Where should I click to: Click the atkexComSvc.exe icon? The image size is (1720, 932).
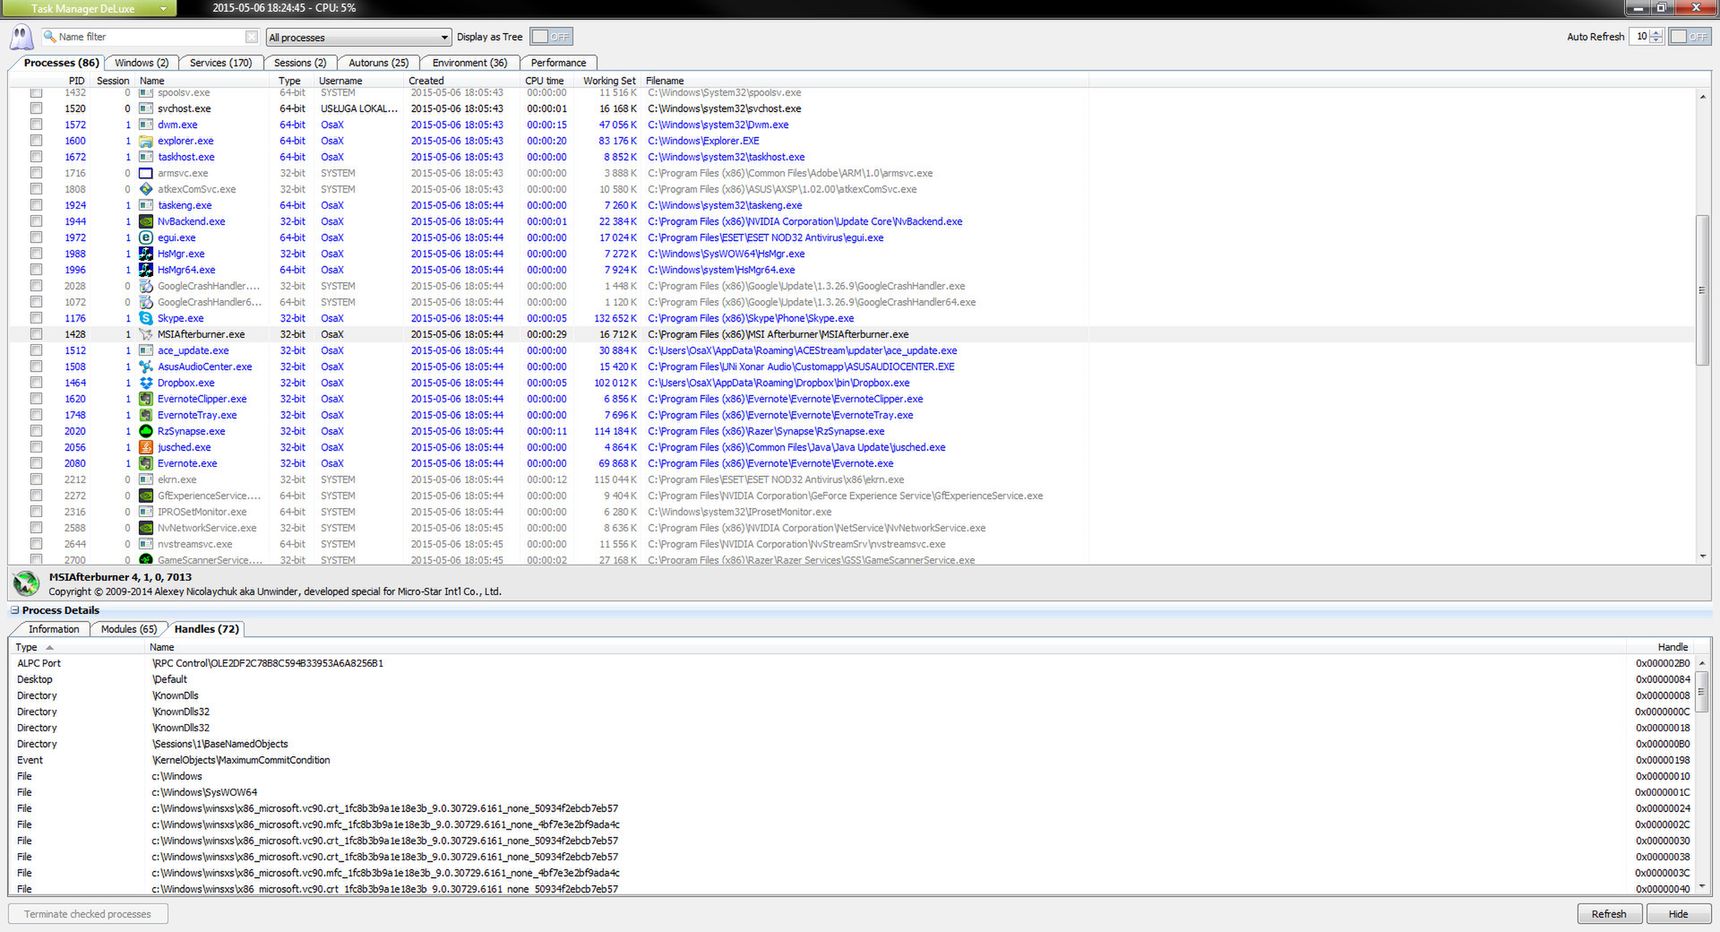click(146, 189)
